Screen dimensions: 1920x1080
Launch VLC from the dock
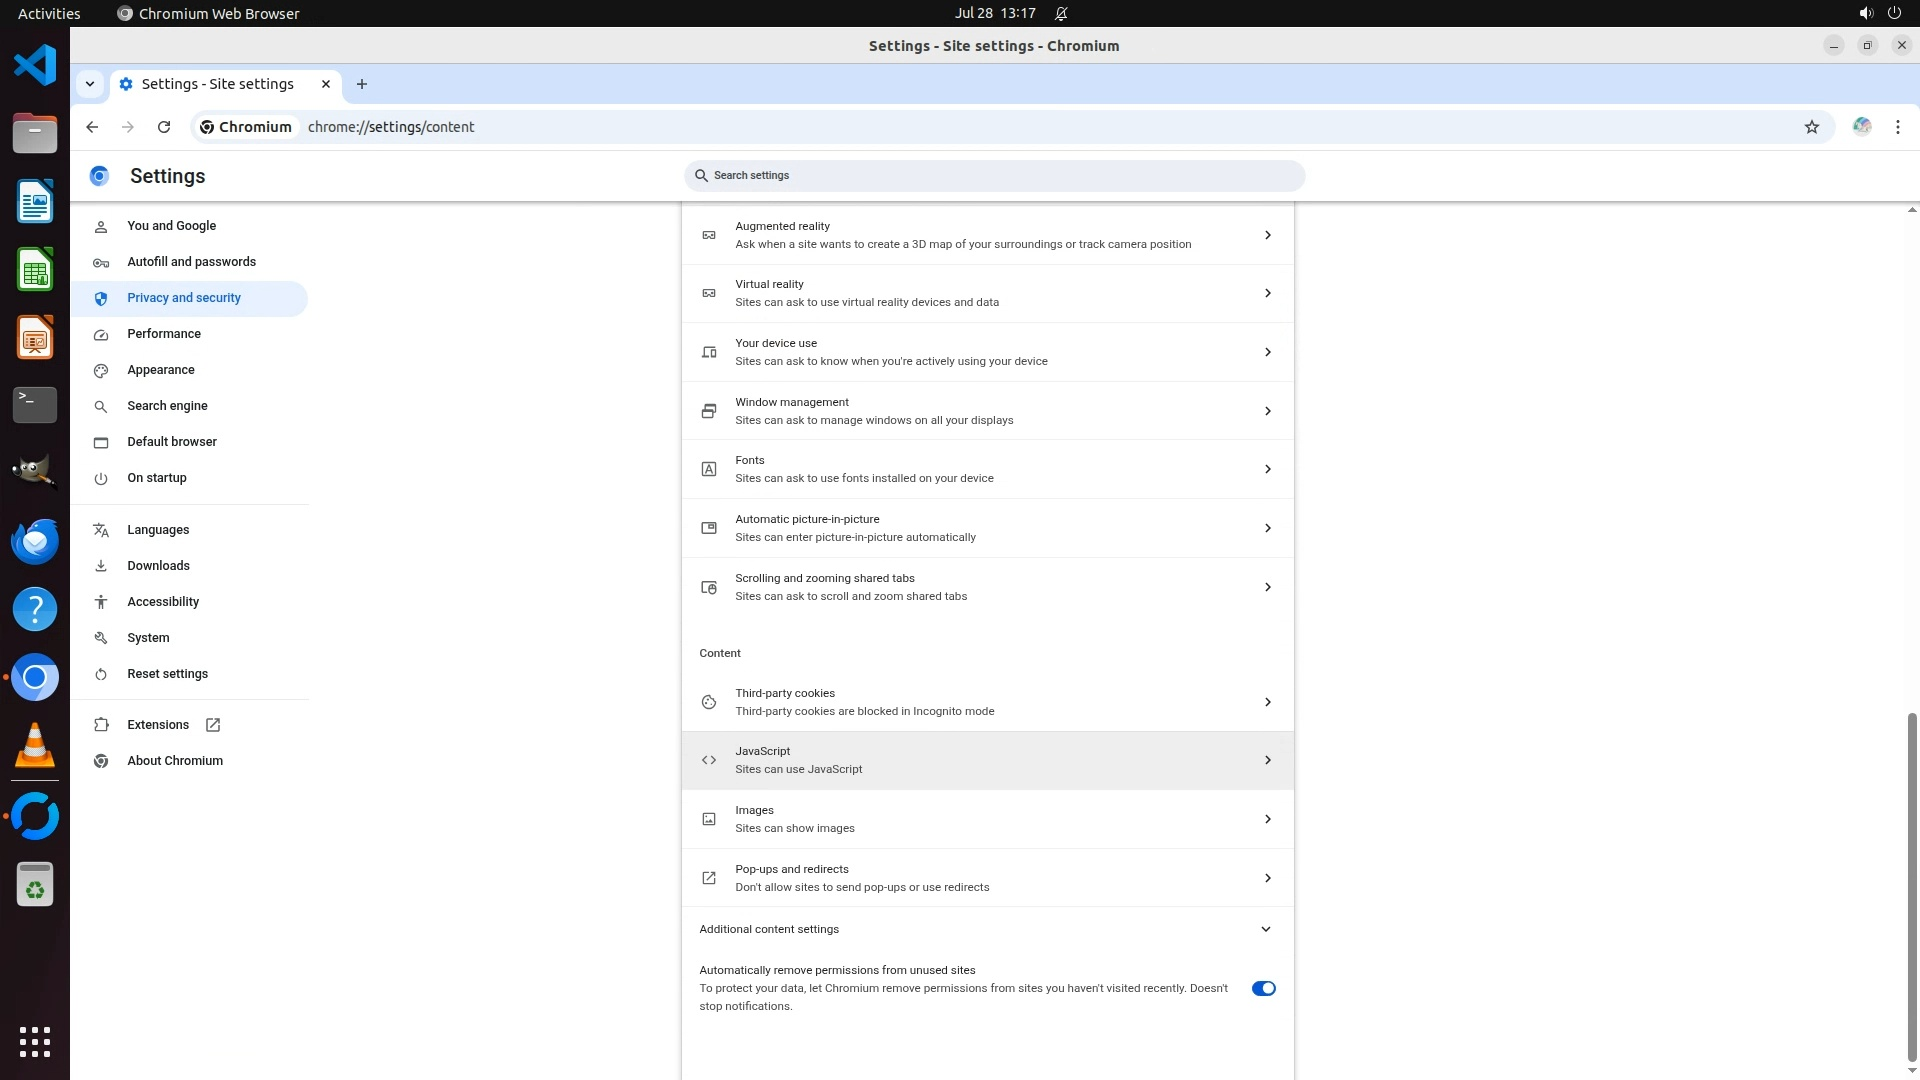(35, 746)
